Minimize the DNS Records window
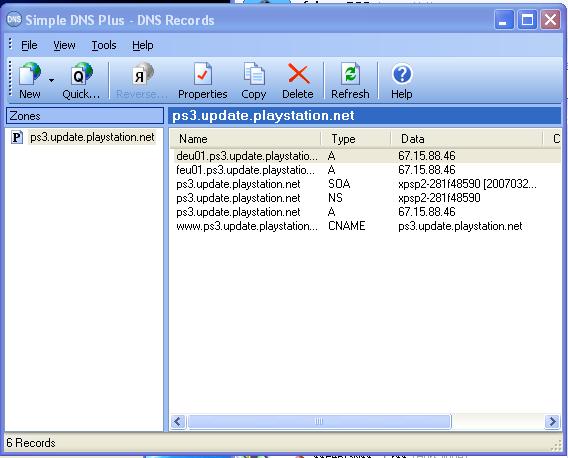The height and width of the screenshot is (458, 568). [504, 19]
